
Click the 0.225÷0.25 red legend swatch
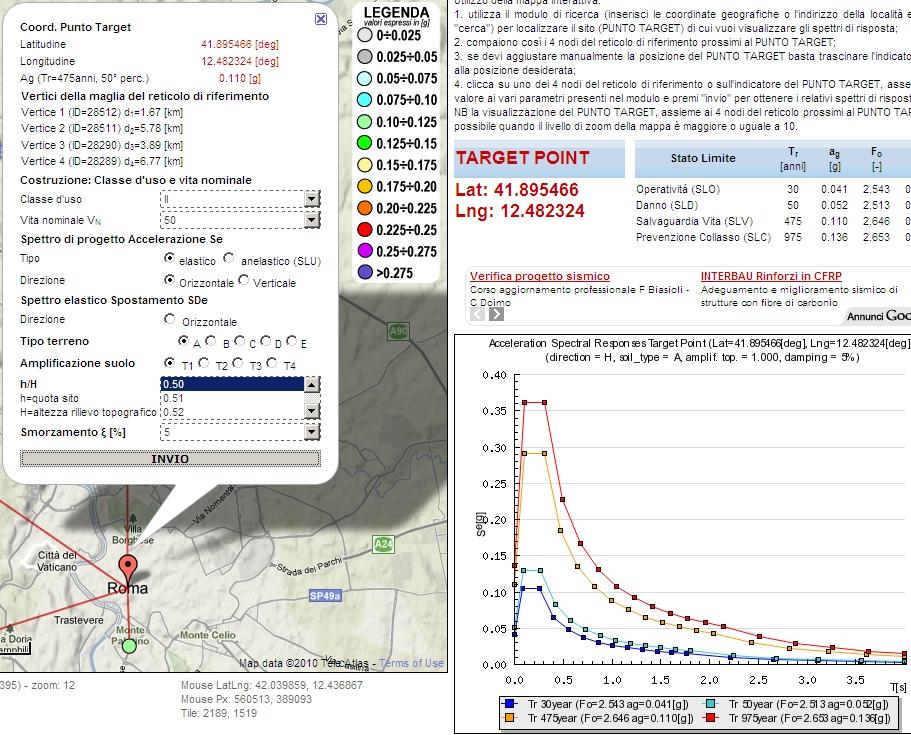point(365,230)
